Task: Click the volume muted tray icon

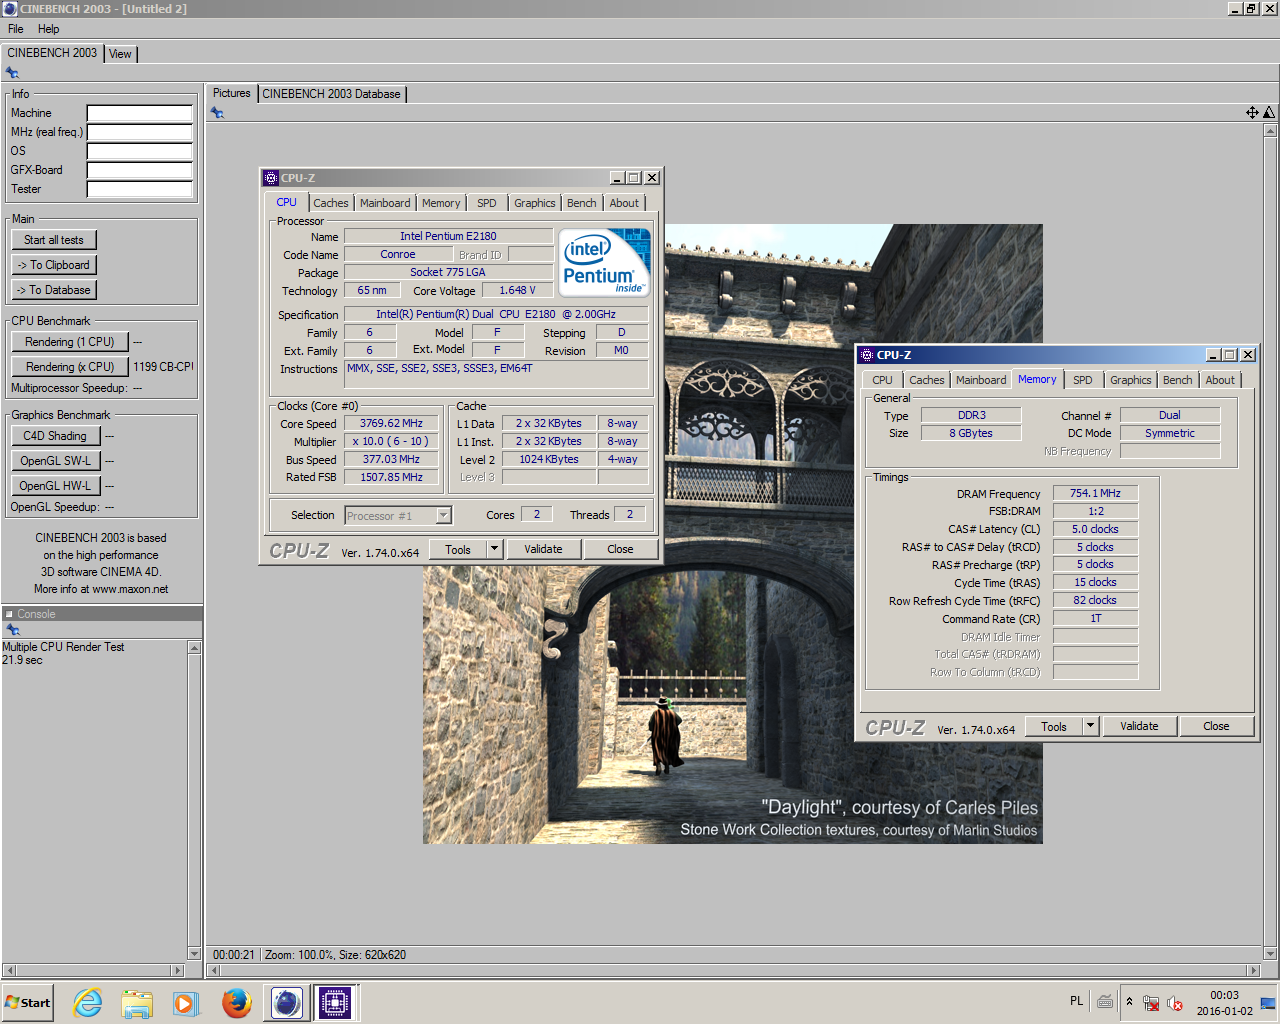Action: point(1175,1003)
